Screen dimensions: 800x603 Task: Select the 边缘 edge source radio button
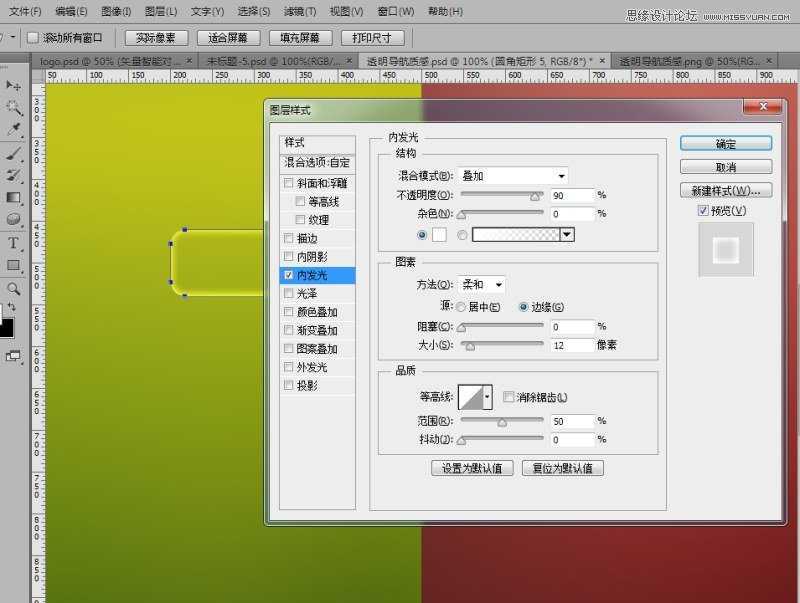point(523,305)
